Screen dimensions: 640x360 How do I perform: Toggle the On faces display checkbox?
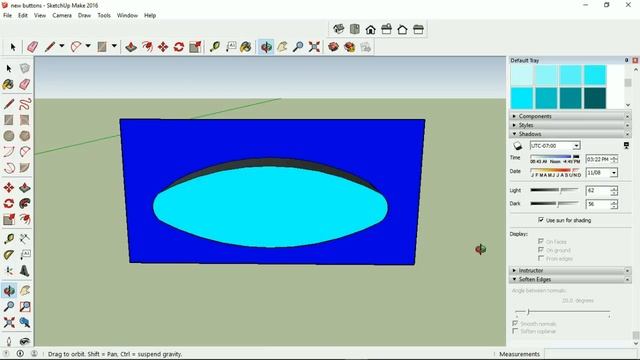pos(541,241)
